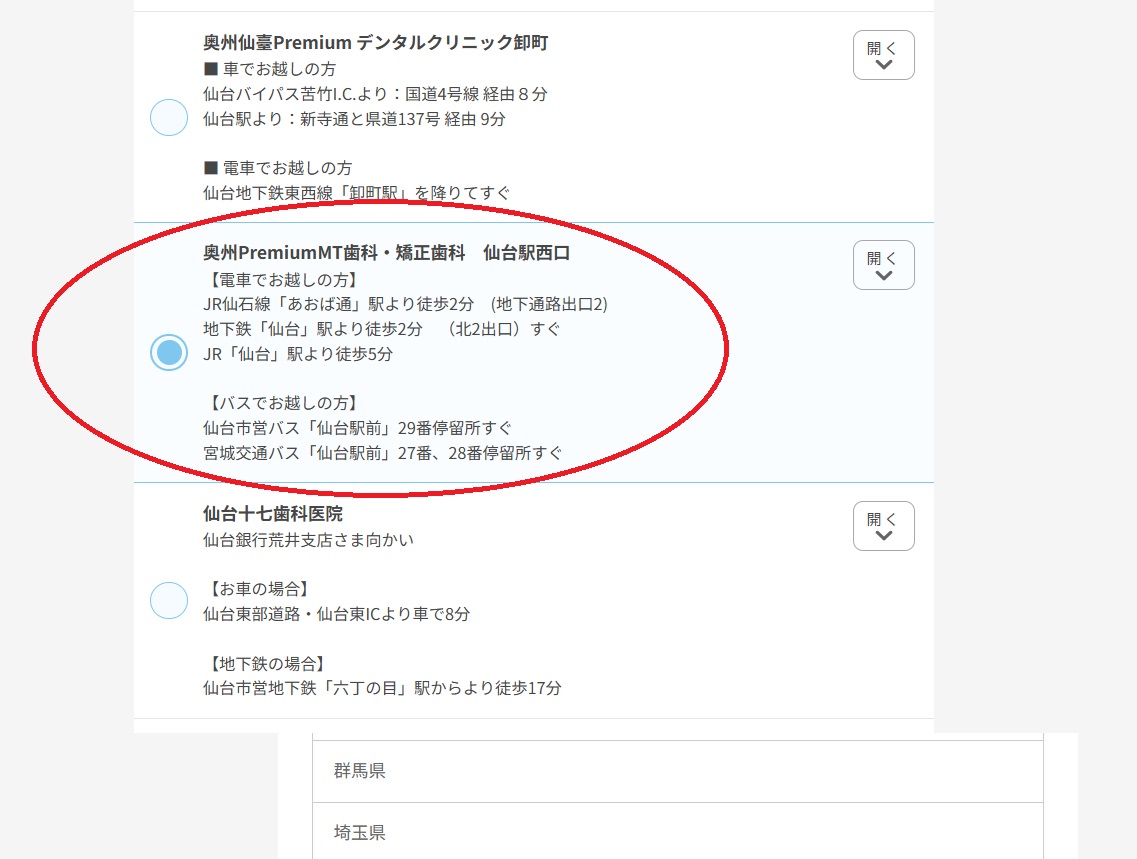Click the line 仙台駅より：新寺通と県道137号 経由 9分
This screenshot has width=1137, height=859.
pyautogui.click(x=354, y=119)
